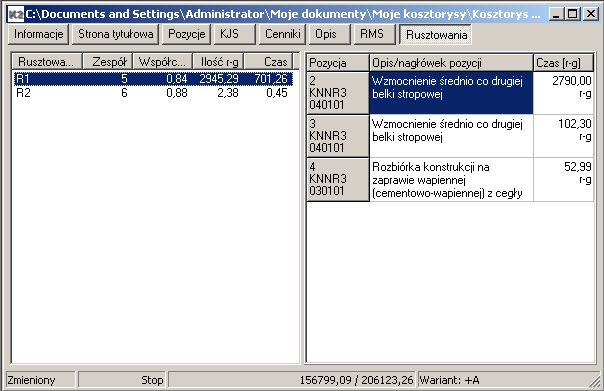Click Wzmocnienie description for position 3
The image size is (604, 391).
click(x=451, y=136)
